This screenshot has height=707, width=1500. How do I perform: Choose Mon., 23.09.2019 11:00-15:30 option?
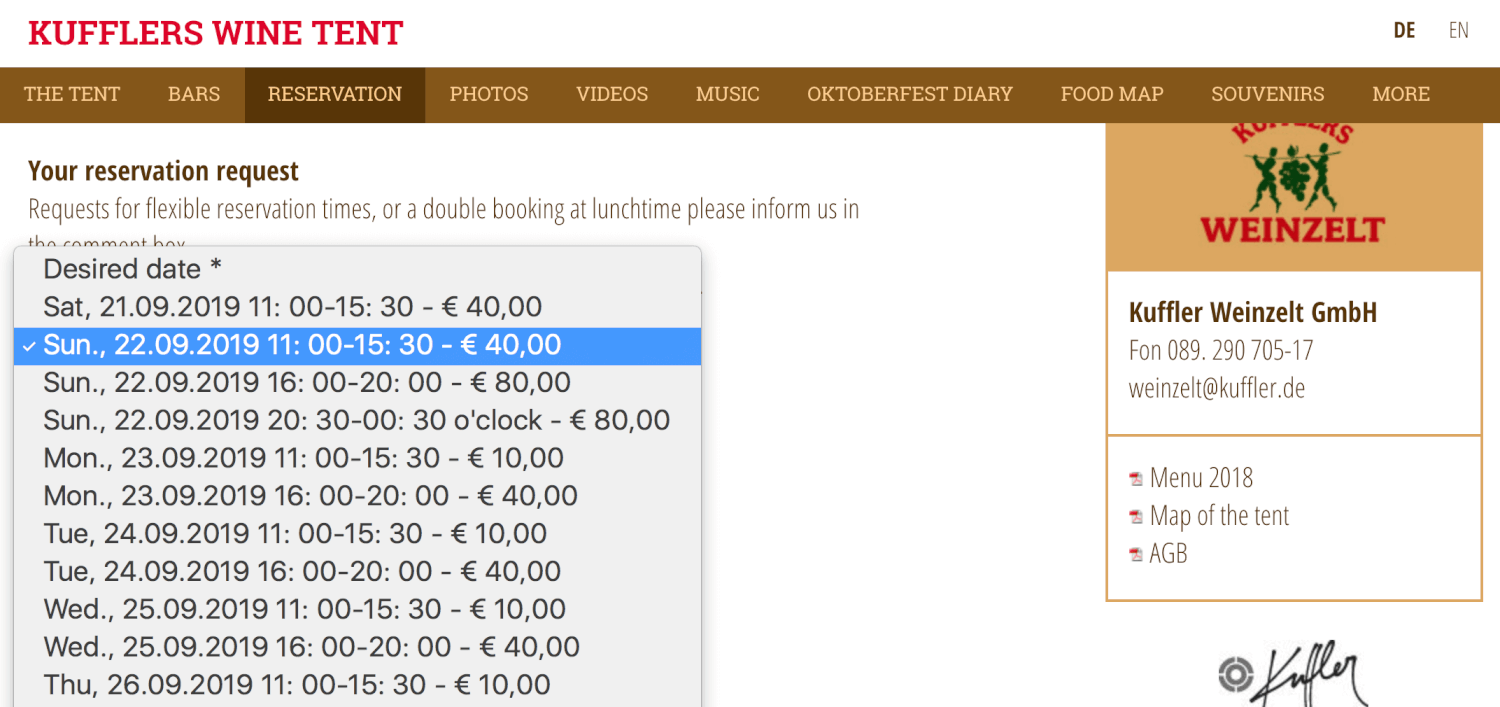(x=357, y=459)
